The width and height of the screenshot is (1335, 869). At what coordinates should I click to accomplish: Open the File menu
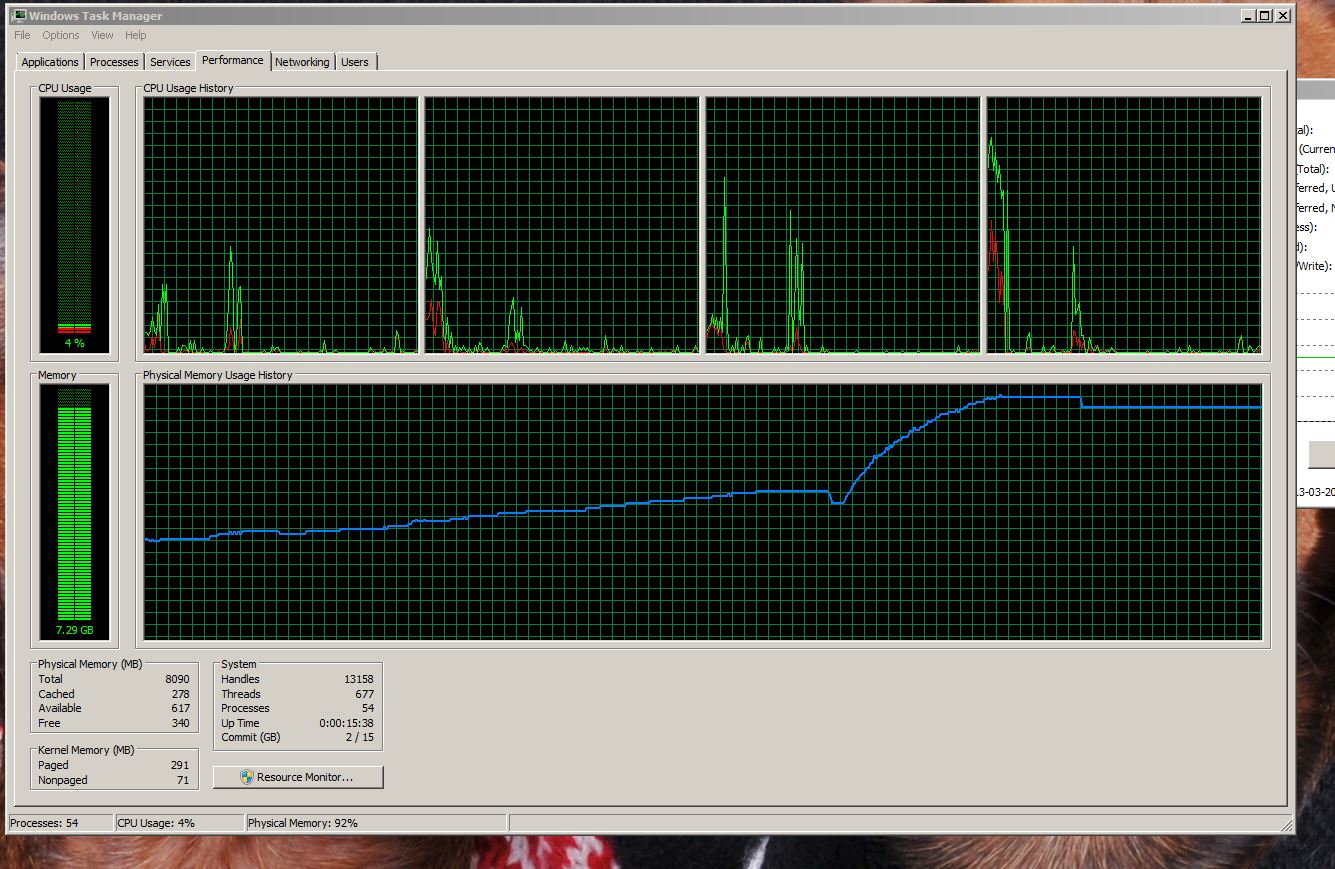tap(22, 35)
